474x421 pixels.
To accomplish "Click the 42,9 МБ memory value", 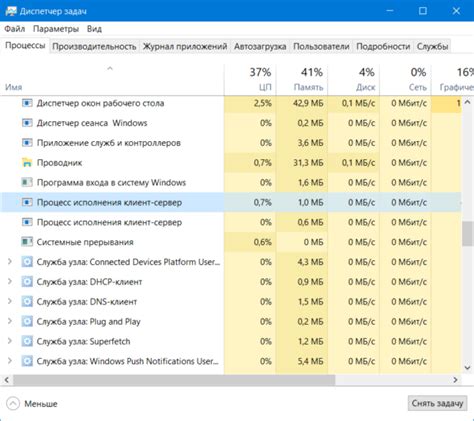I will coord(308,103).
